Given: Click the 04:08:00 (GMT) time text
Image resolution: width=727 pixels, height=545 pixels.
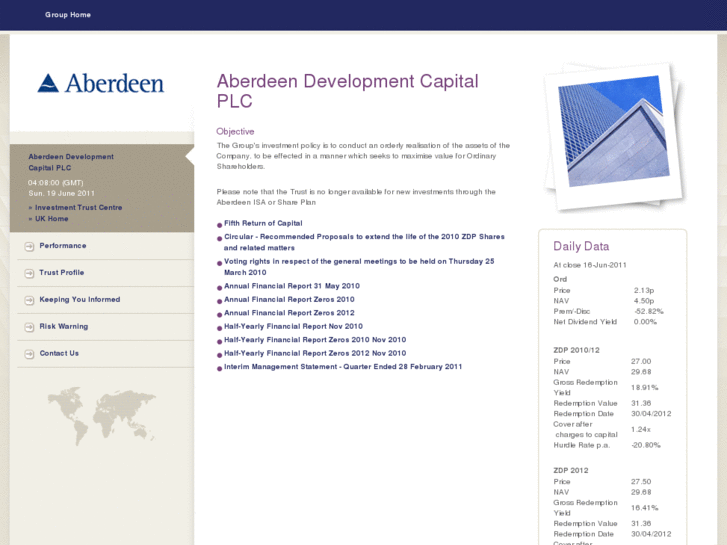Looking at the screenshot, I should tap(56, 183).
